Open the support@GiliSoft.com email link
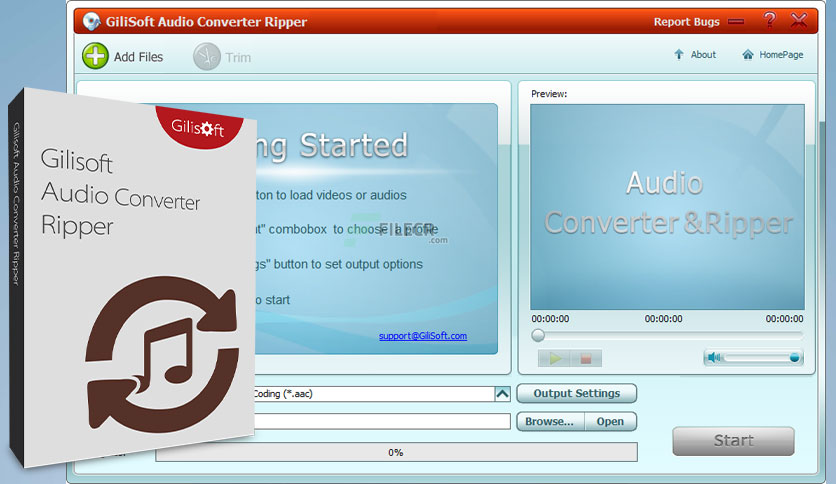 point(423,336)
